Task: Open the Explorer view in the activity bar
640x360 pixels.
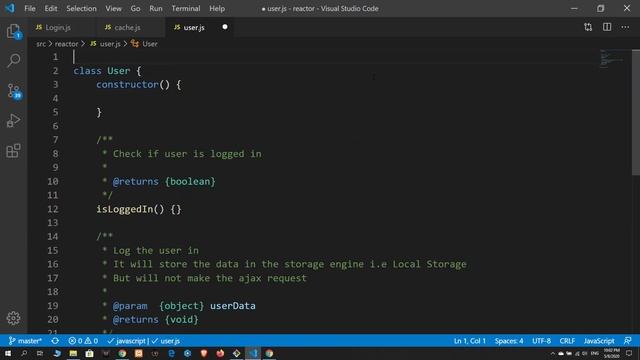Action: click(x=13, y=31)
